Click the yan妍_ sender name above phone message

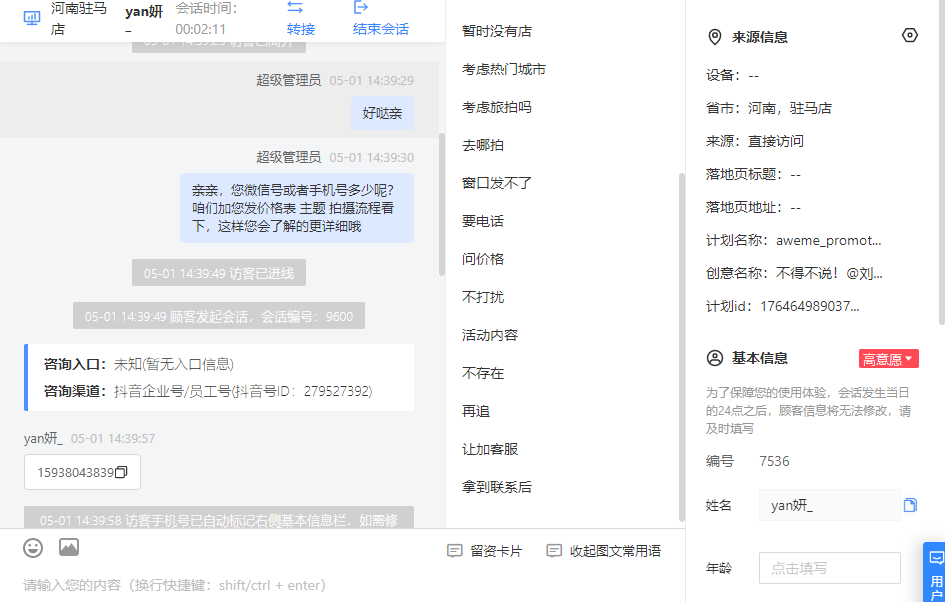43,438
